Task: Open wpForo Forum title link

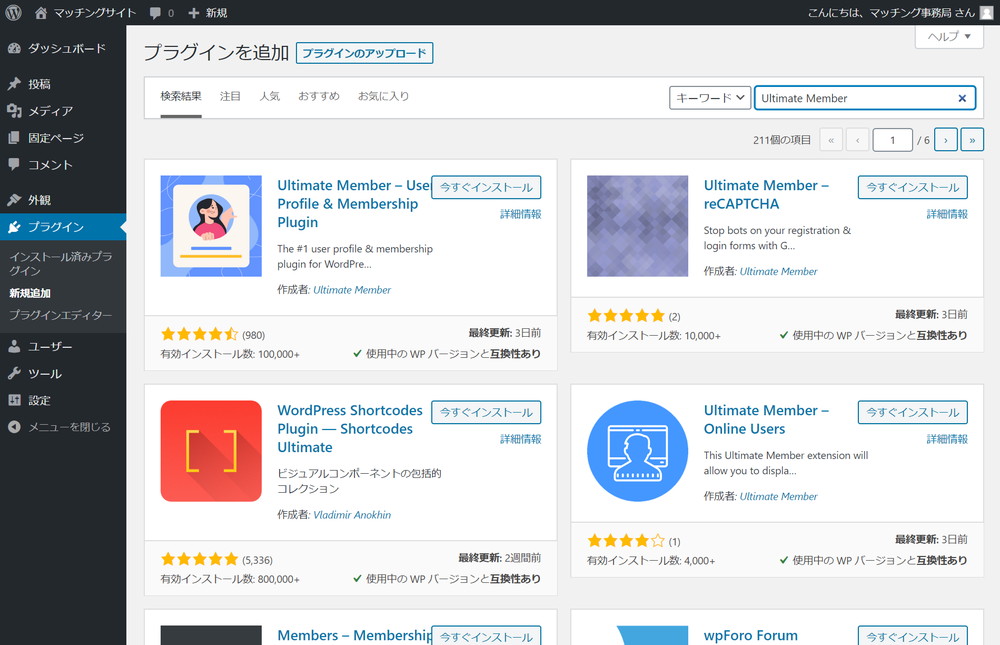Action: pyautogui.click(x=751, y=635)
